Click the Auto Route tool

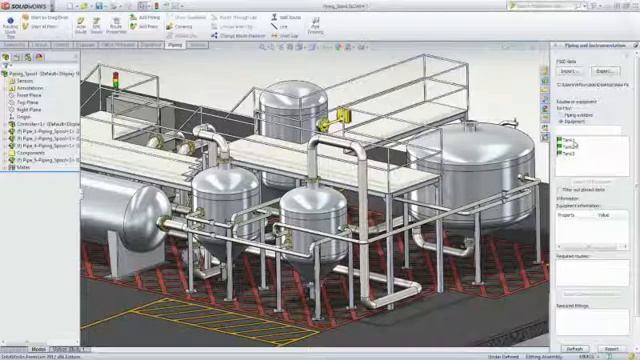81,25
